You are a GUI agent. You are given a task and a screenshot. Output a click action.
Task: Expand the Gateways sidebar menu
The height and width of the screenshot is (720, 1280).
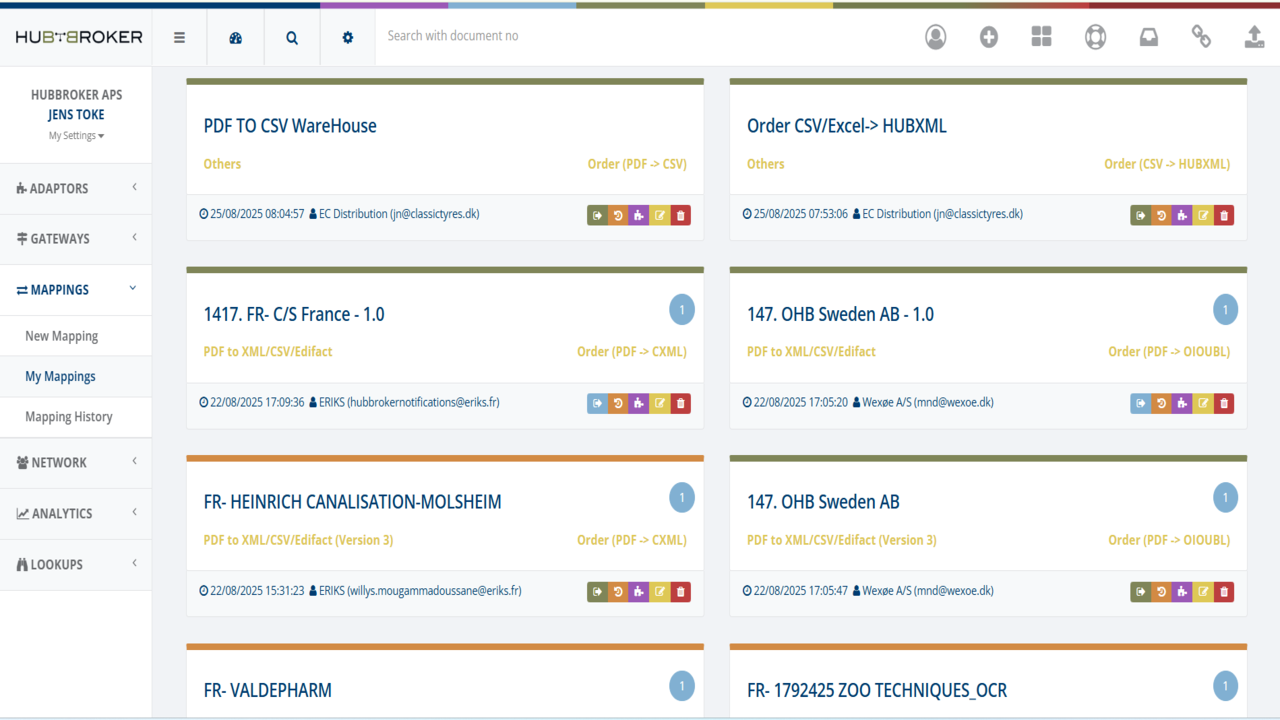(x=76, y=239)
